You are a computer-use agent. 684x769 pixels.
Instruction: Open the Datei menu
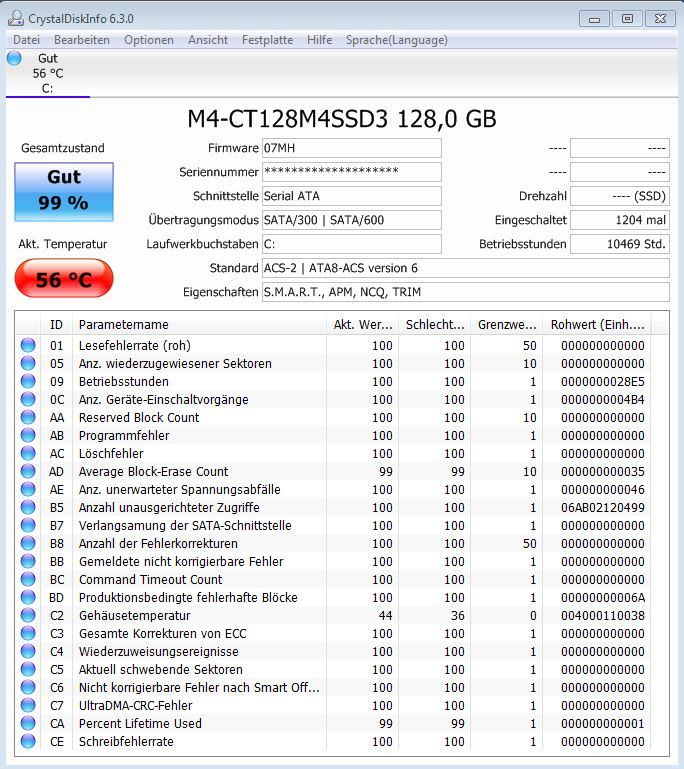pos(26,40)
